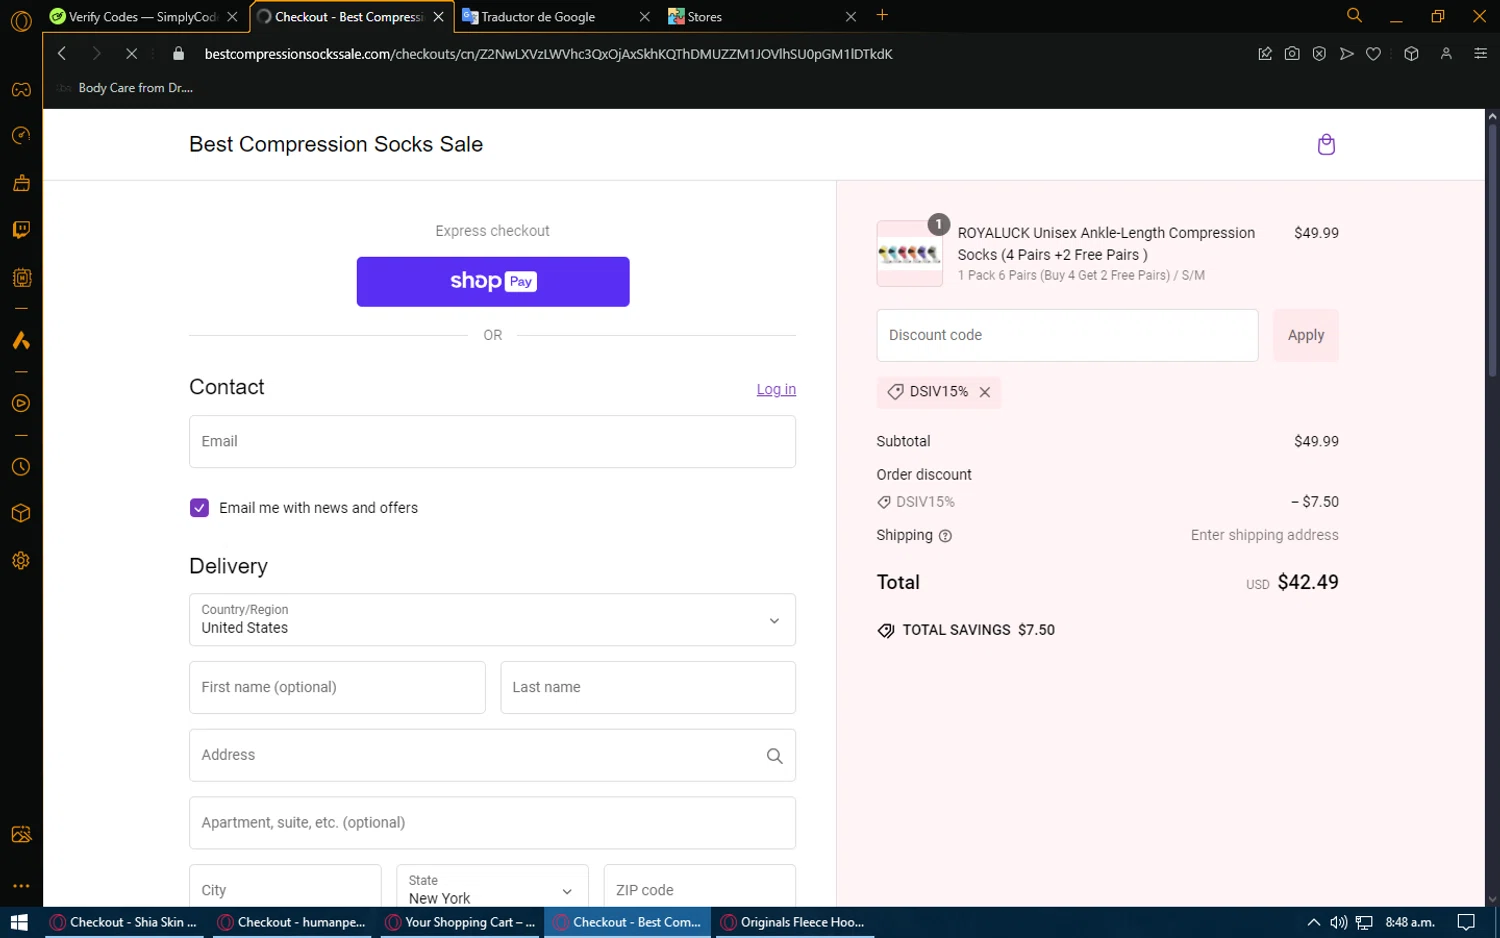This screenshot has width=1500, height=938.
Task: Bookmark page with heart icon
Action: point(1374,54)
